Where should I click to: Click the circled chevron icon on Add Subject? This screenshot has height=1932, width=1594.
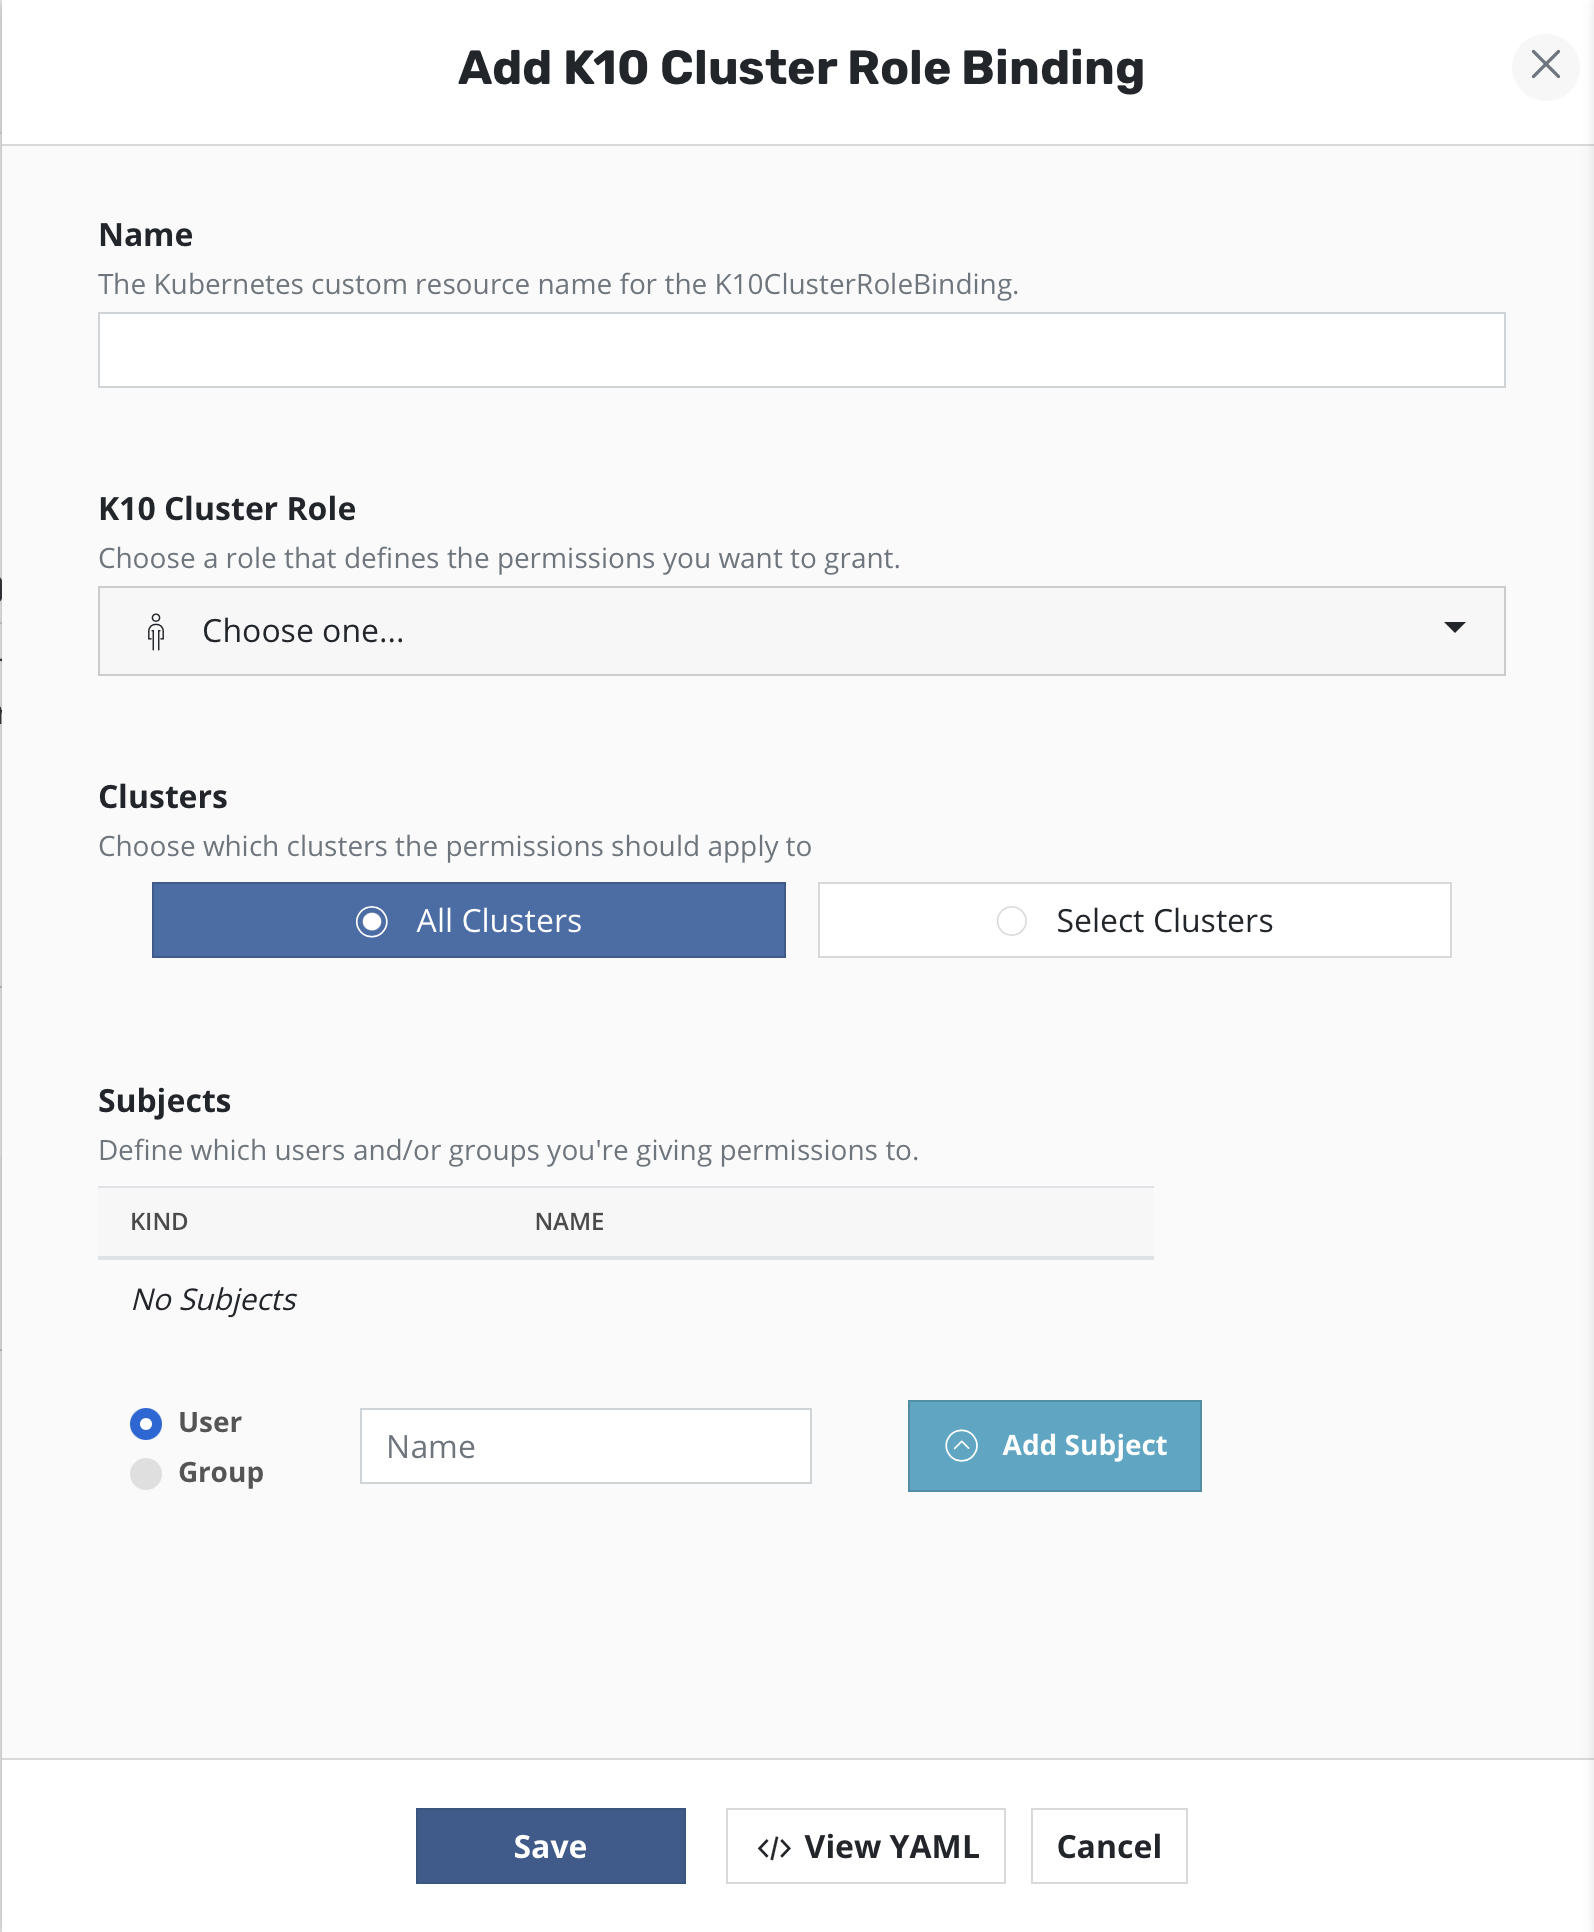click(961, 1446)
